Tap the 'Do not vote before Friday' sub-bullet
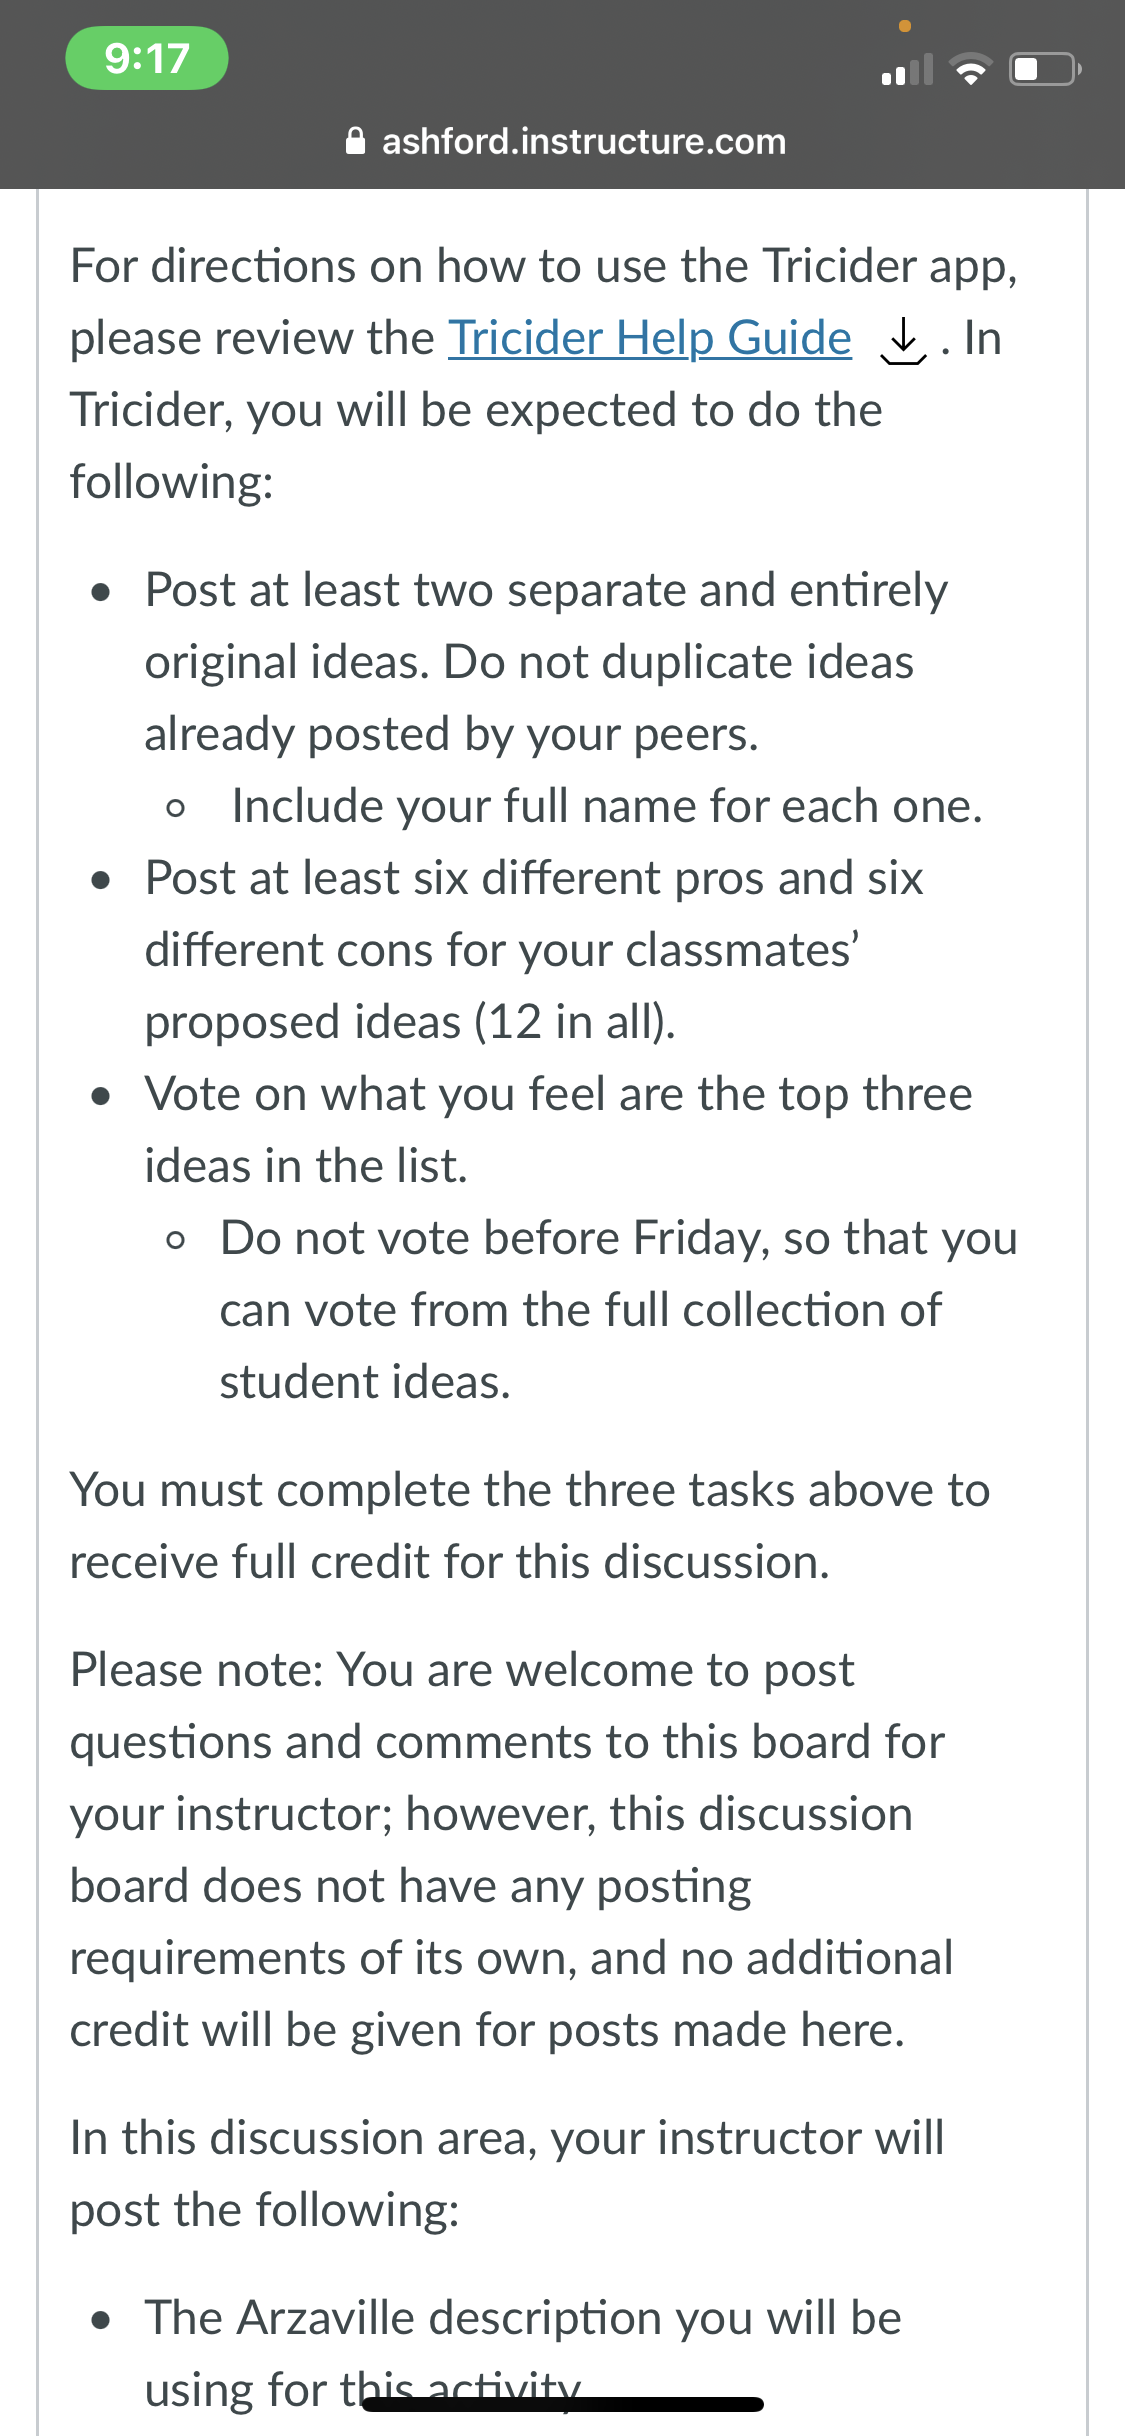 point(618,1310)
